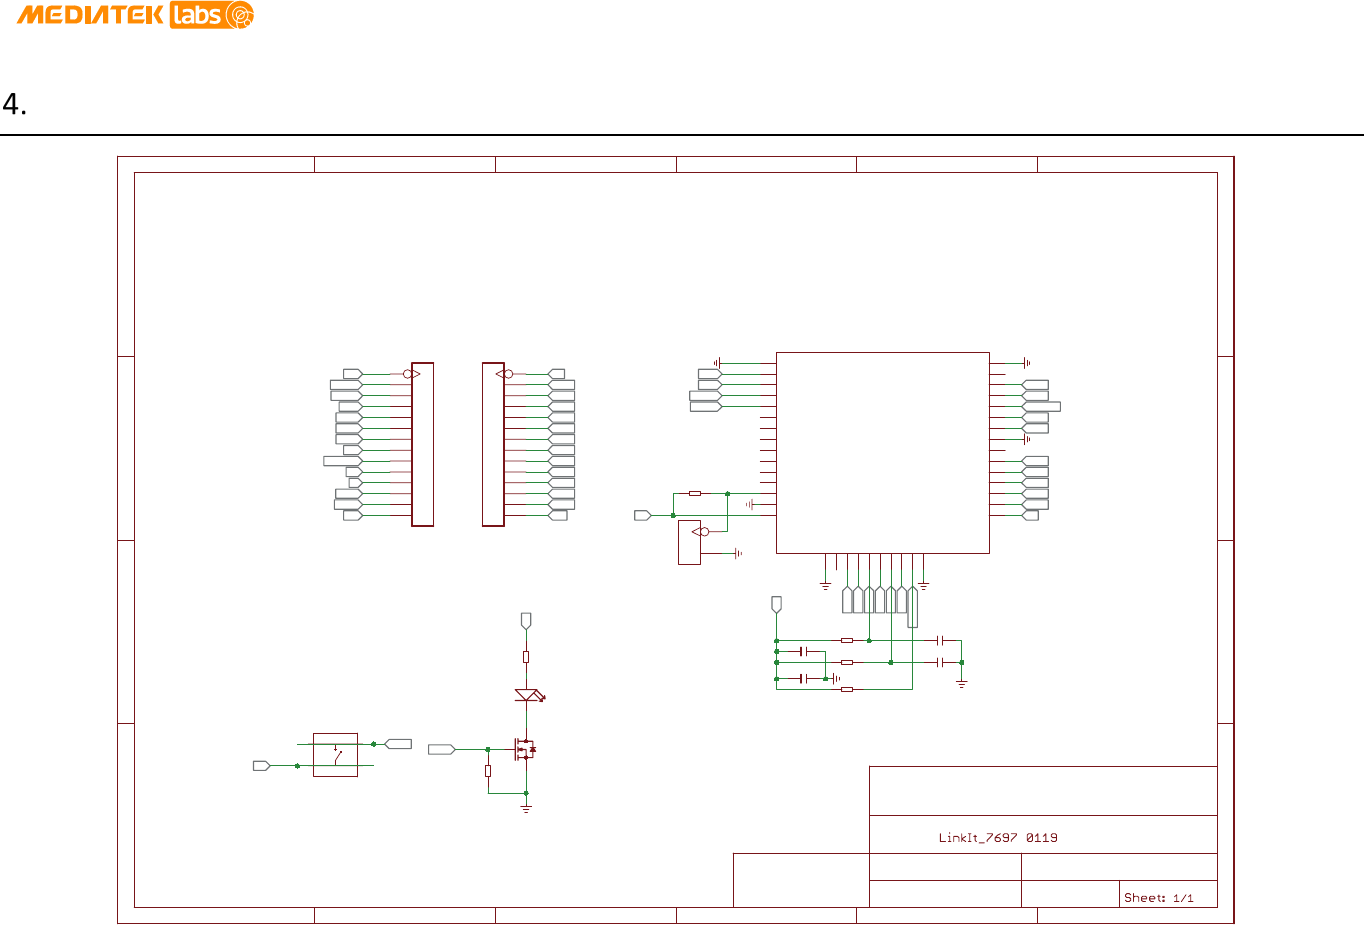Select the right pin header connector
Viewport: 1364px width, 925px height.
tap(493, 444)
